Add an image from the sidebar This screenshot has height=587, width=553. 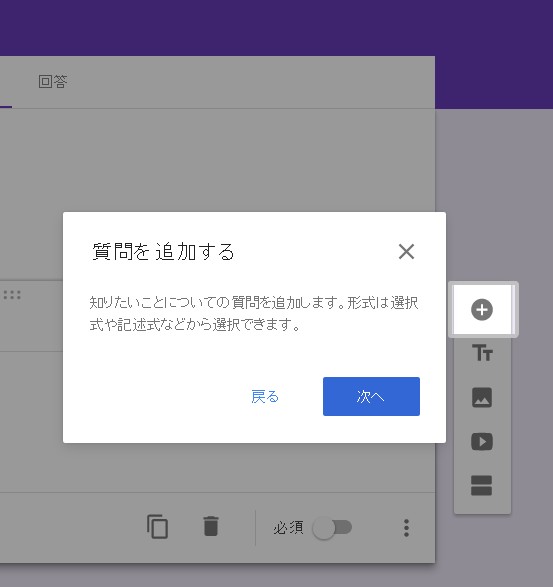point(481,397)
